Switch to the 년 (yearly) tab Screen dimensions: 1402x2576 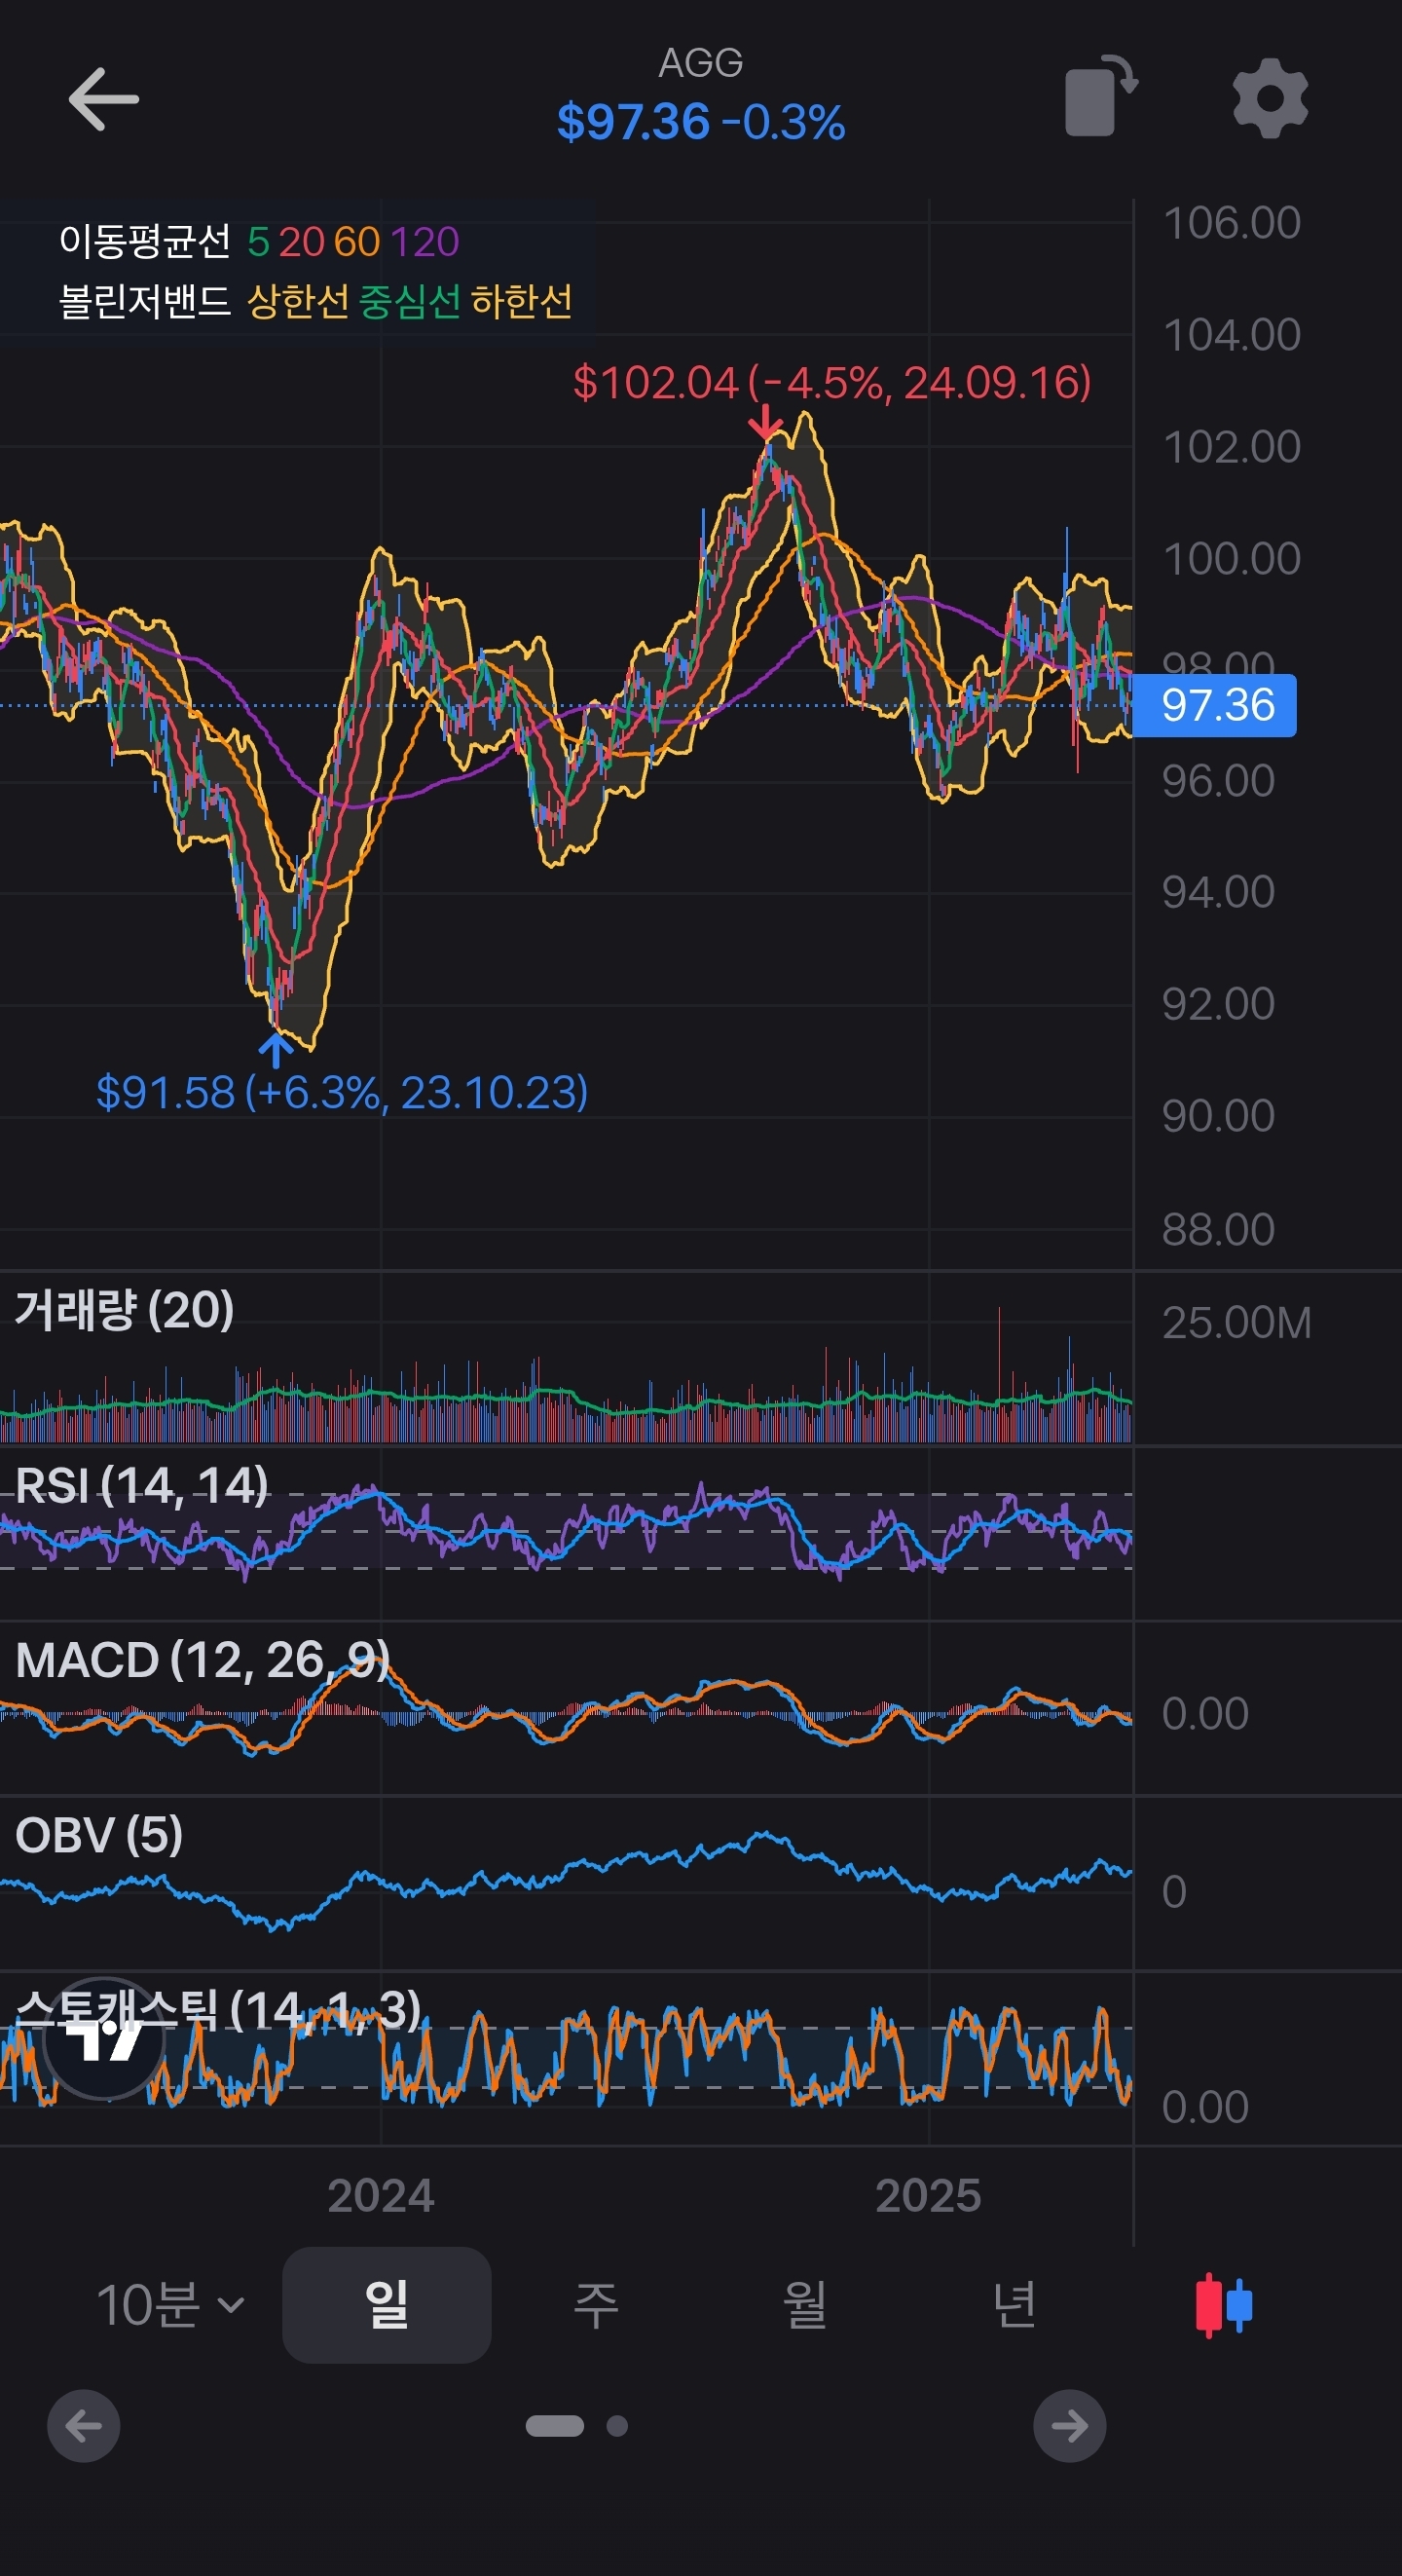coord(1014,2305)
